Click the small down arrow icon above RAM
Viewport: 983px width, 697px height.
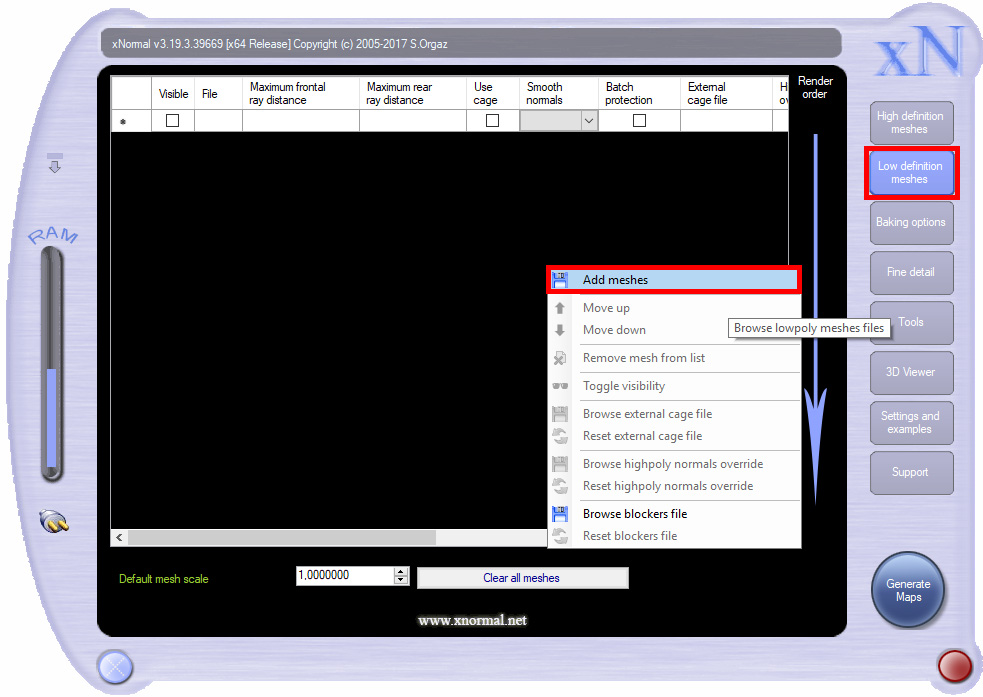coord(55,164)
